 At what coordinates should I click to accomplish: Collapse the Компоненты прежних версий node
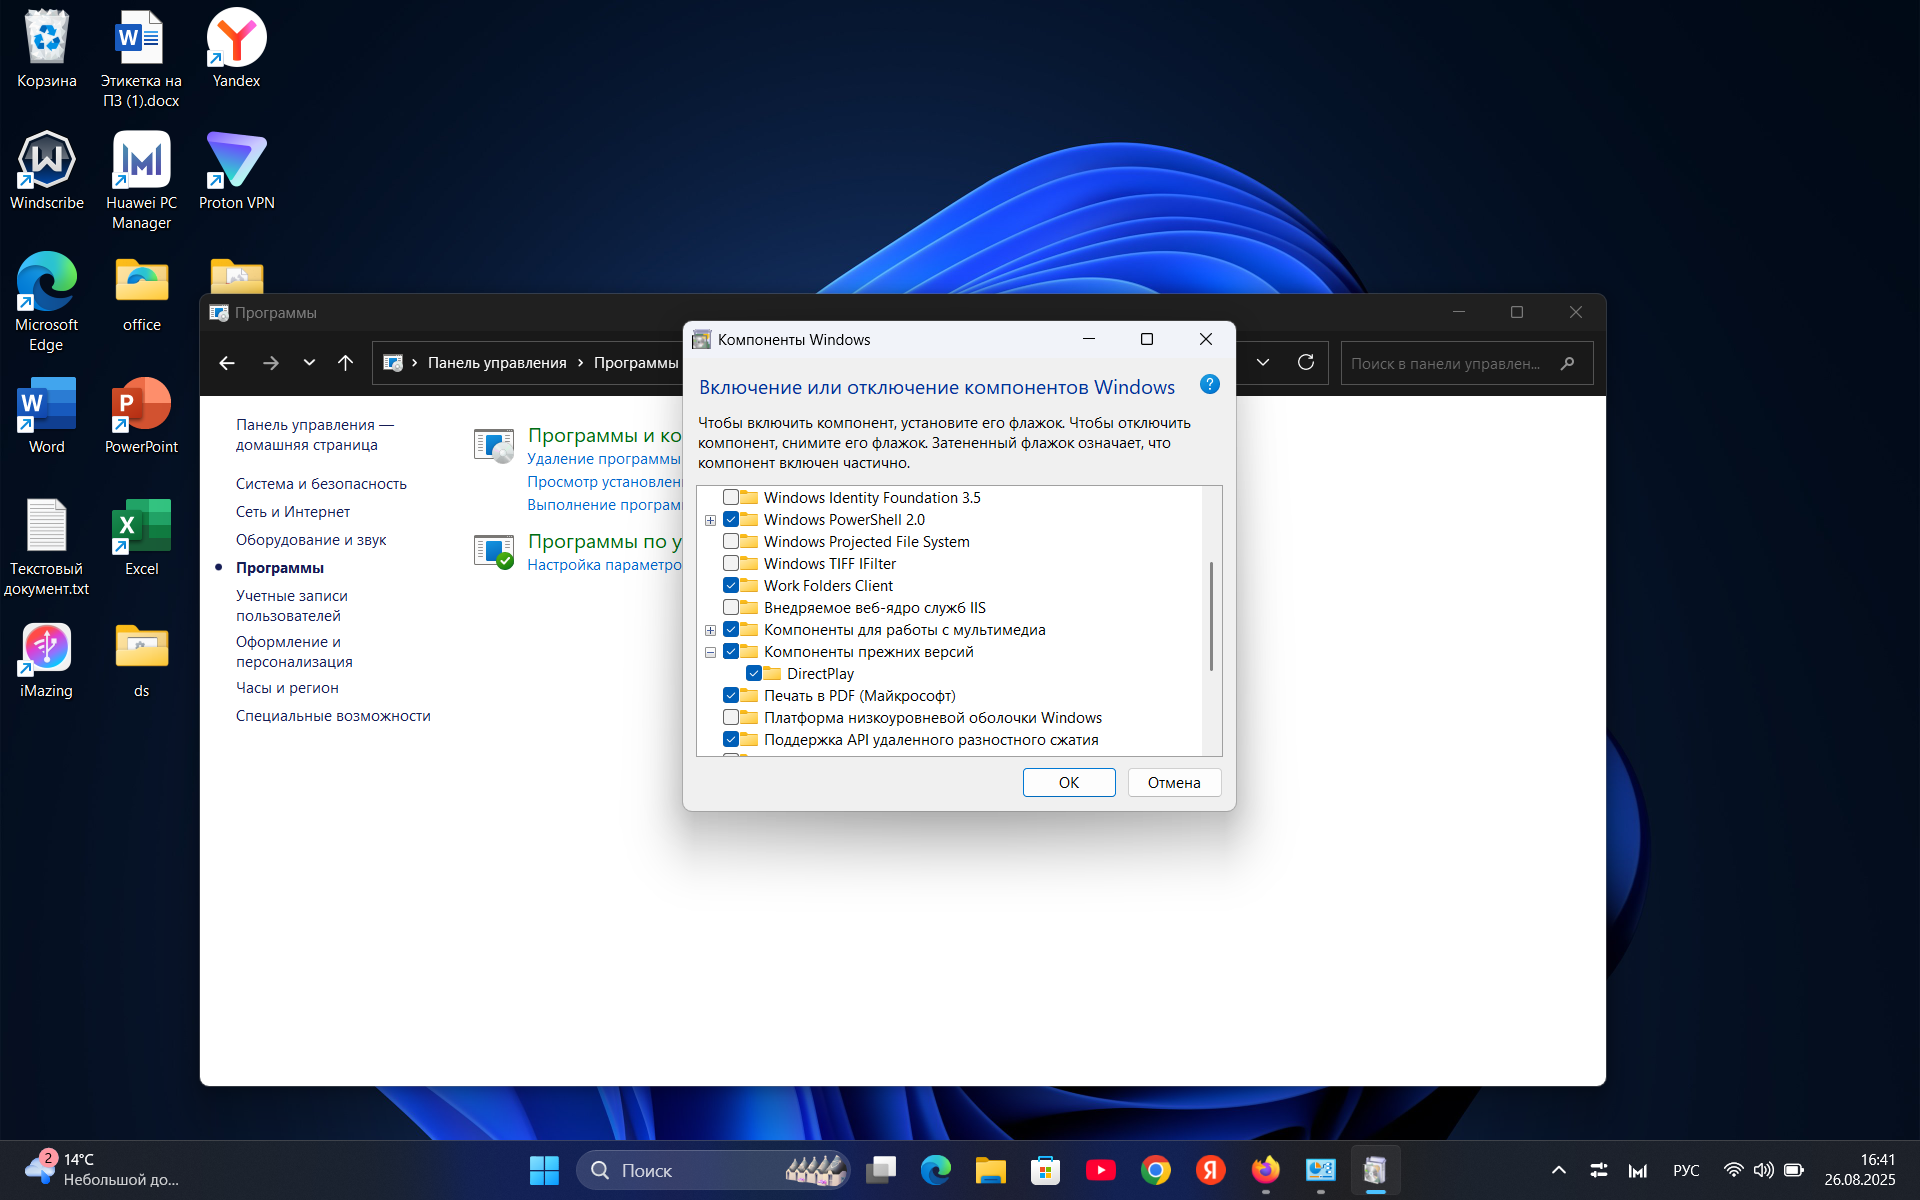(x=710, y=652)
